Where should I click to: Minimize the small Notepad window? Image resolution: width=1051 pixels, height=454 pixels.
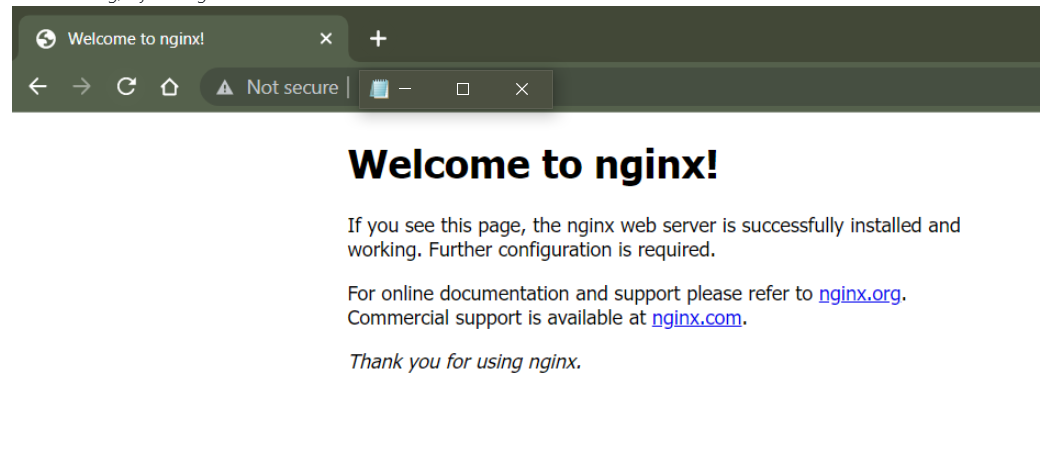[405, 89]
